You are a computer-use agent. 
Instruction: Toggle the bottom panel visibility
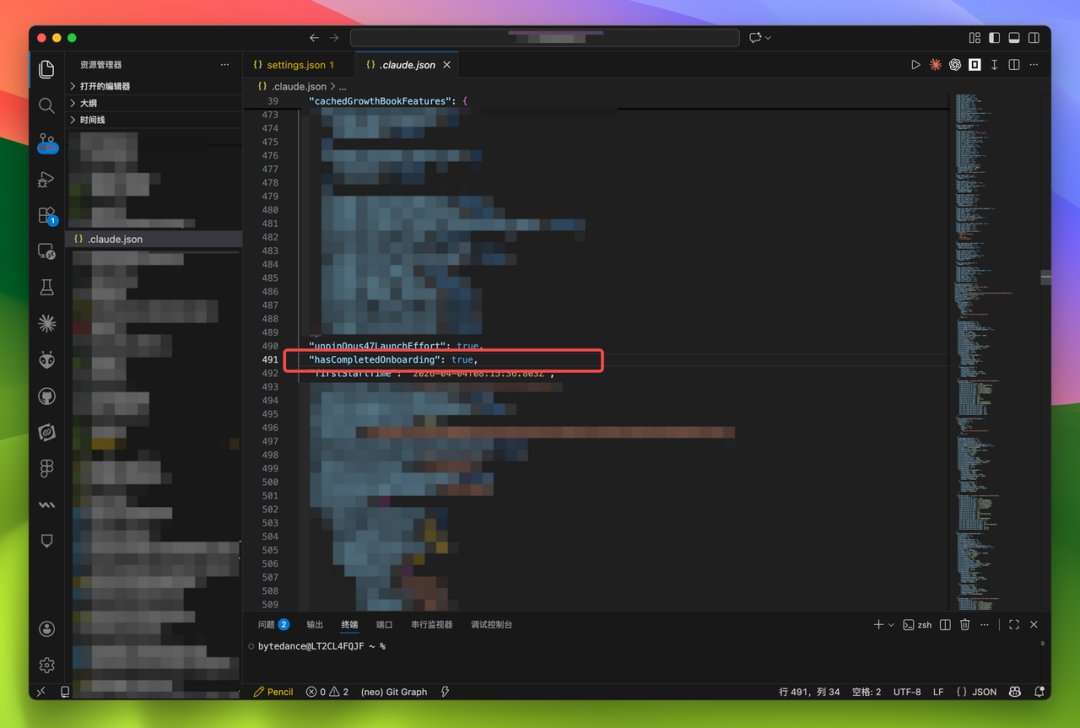(x=1014, y=38)
